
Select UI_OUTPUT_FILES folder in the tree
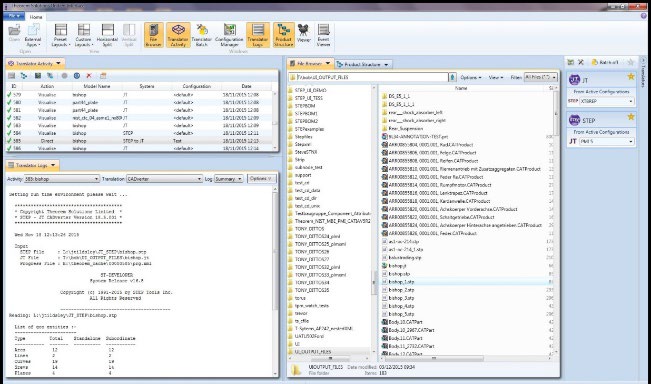point(313,352)
